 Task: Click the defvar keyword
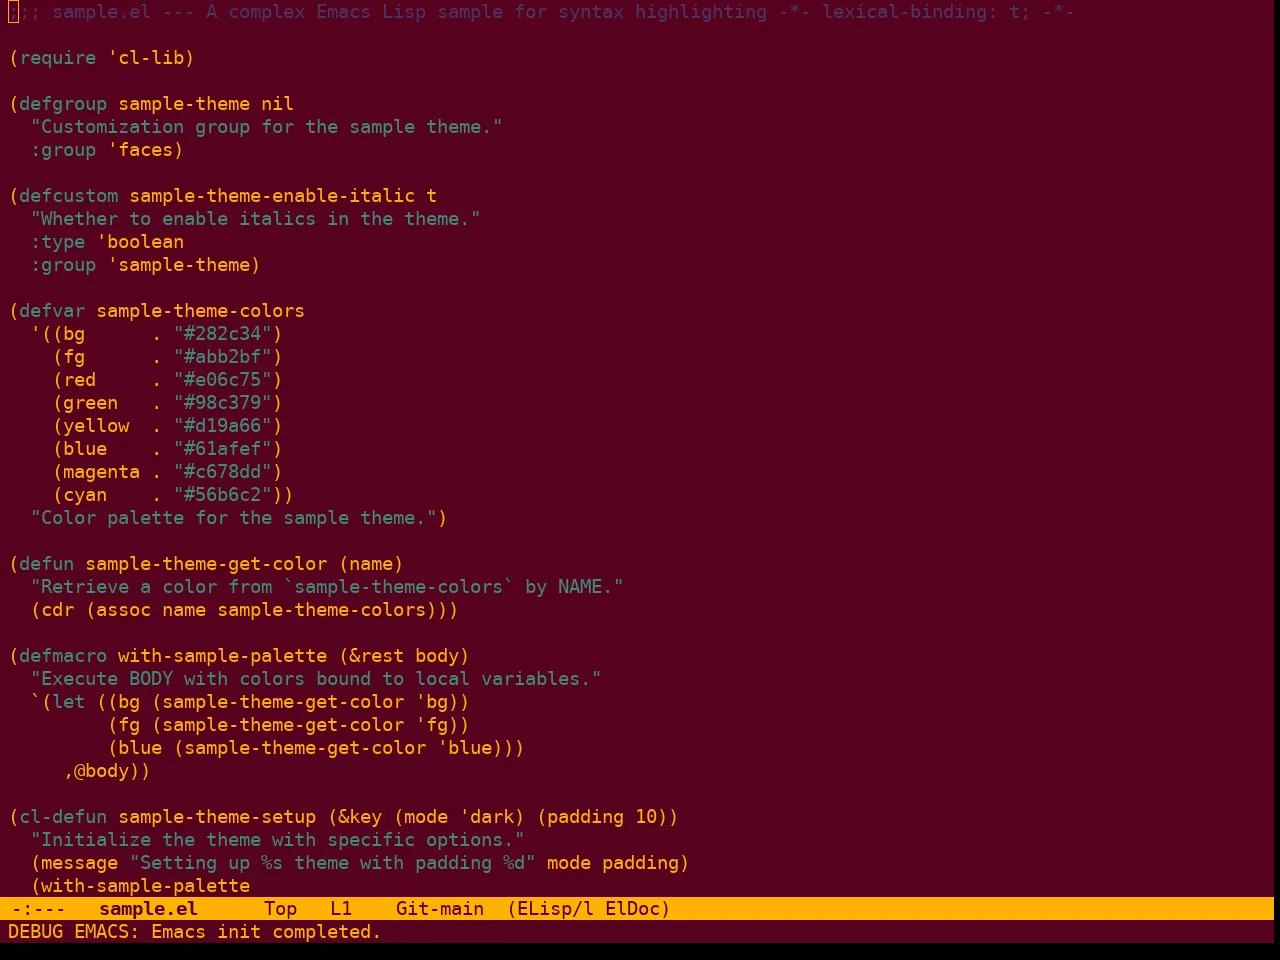tap(52, 311)
